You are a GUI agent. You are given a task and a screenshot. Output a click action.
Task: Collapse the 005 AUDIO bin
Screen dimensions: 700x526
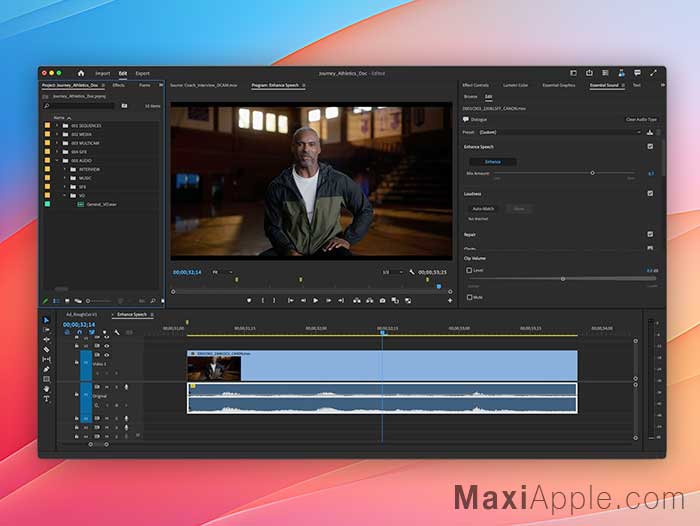[x=57, y=160]
